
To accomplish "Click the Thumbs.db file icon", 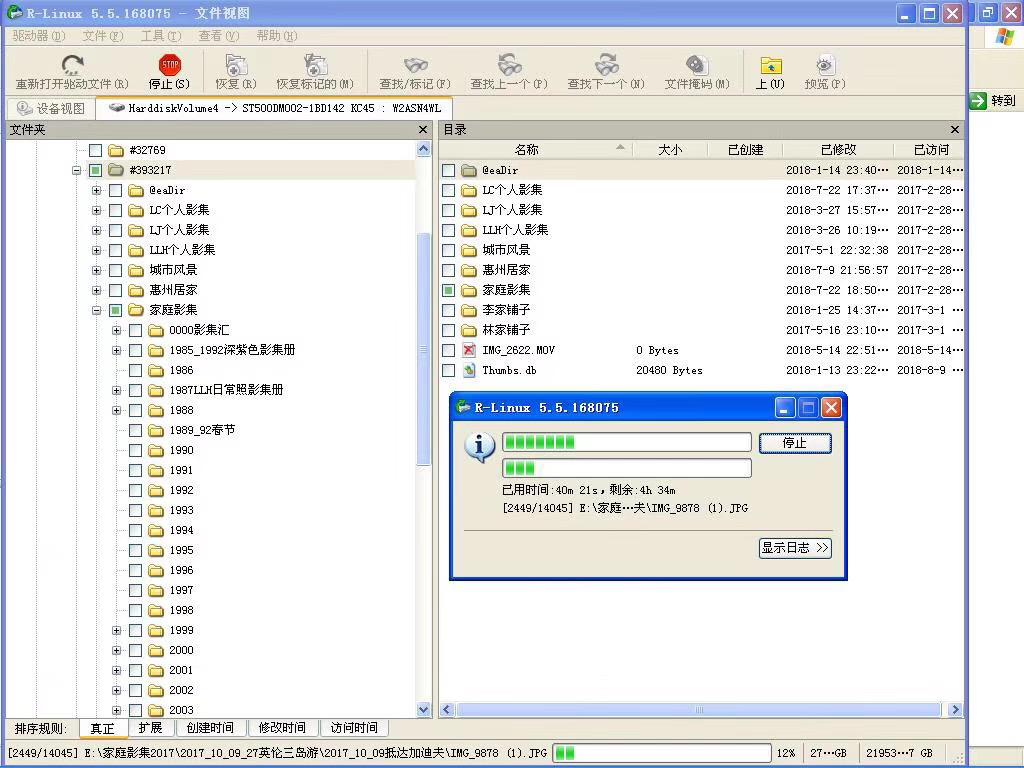I will (468, 370).
